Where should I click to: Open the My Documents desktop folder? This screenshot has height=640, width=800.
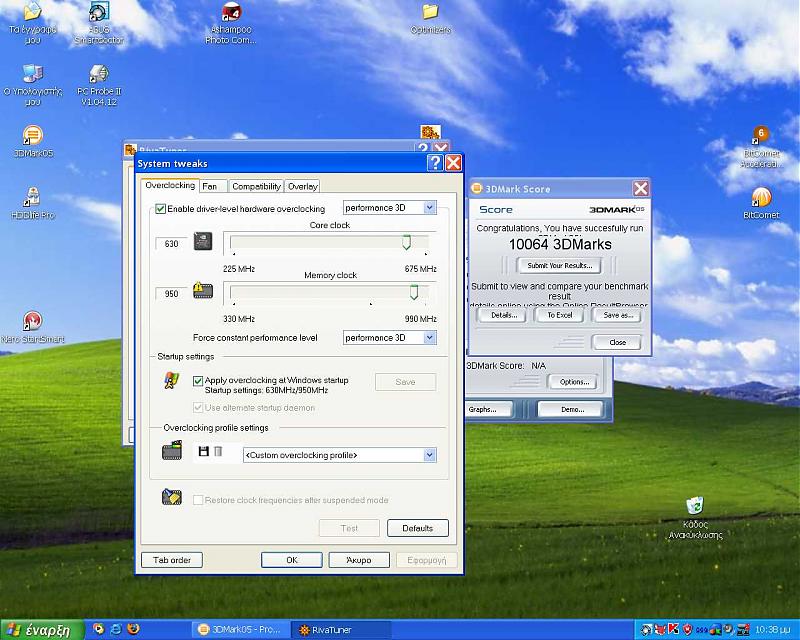[x=33, y=23]
